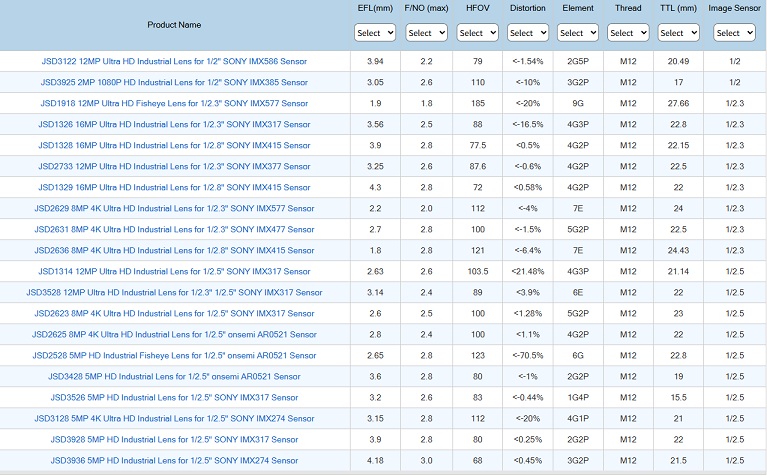The height and width of the screenshot is (476, 767).
Task: Click the element value 9G
Action: [x=578, y=104]
